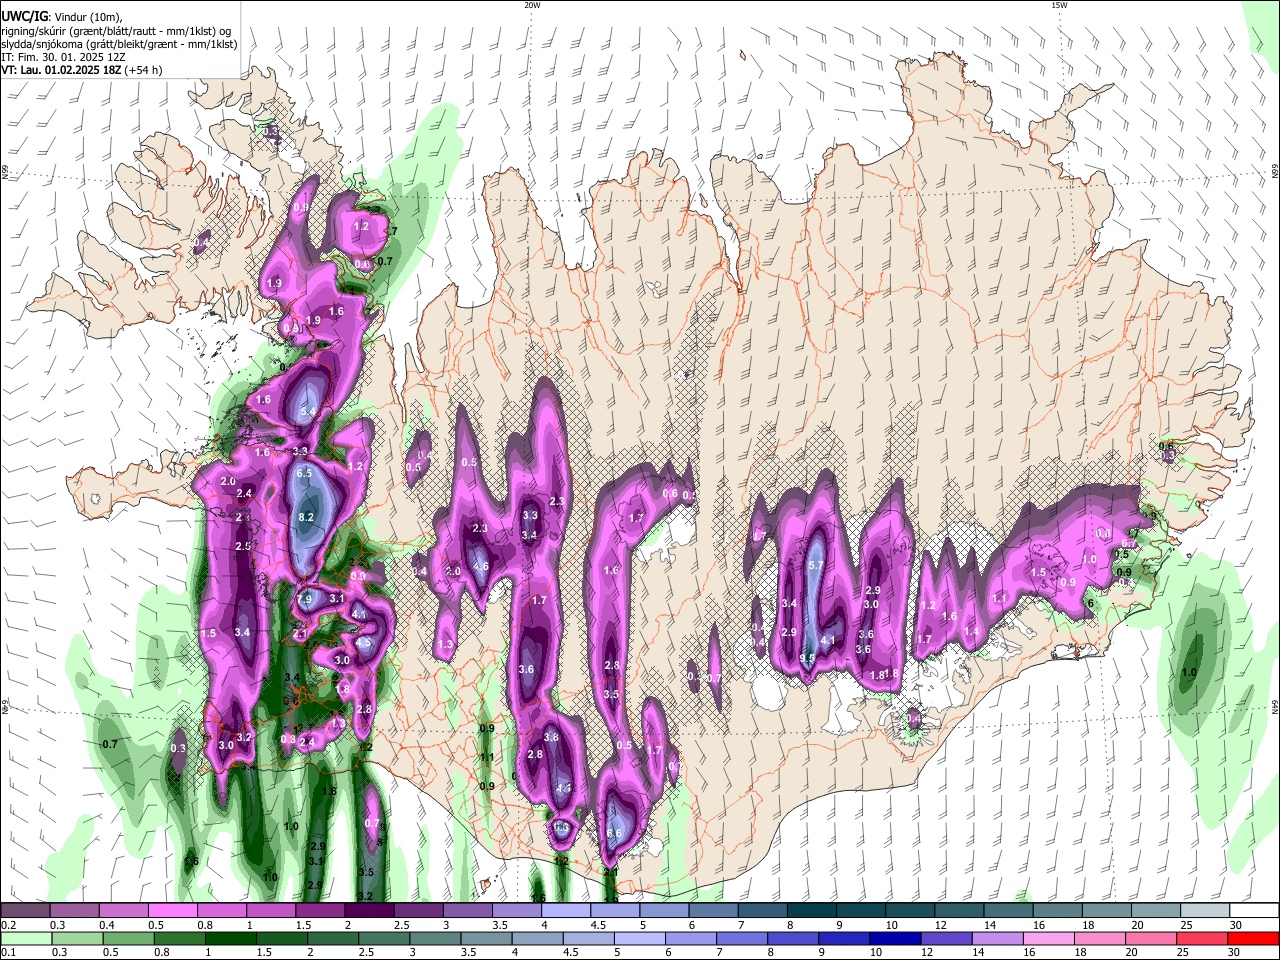The width and height of the screenshot is (1280, 960).
Task: Click the '0.1' label starting the rain scale
Action: [8, 952]
